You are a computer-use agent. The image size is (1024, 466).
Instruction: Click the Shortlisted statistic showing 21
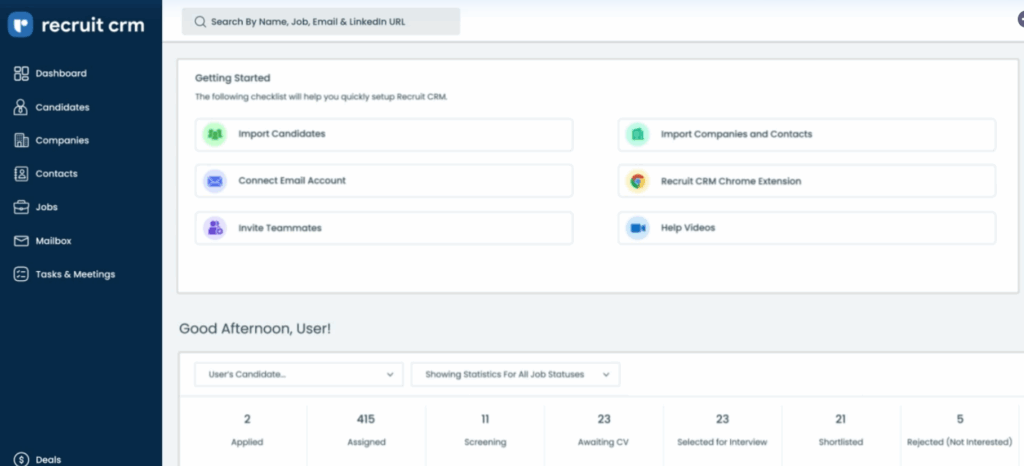pyautogui.click(x=840, y=430)
